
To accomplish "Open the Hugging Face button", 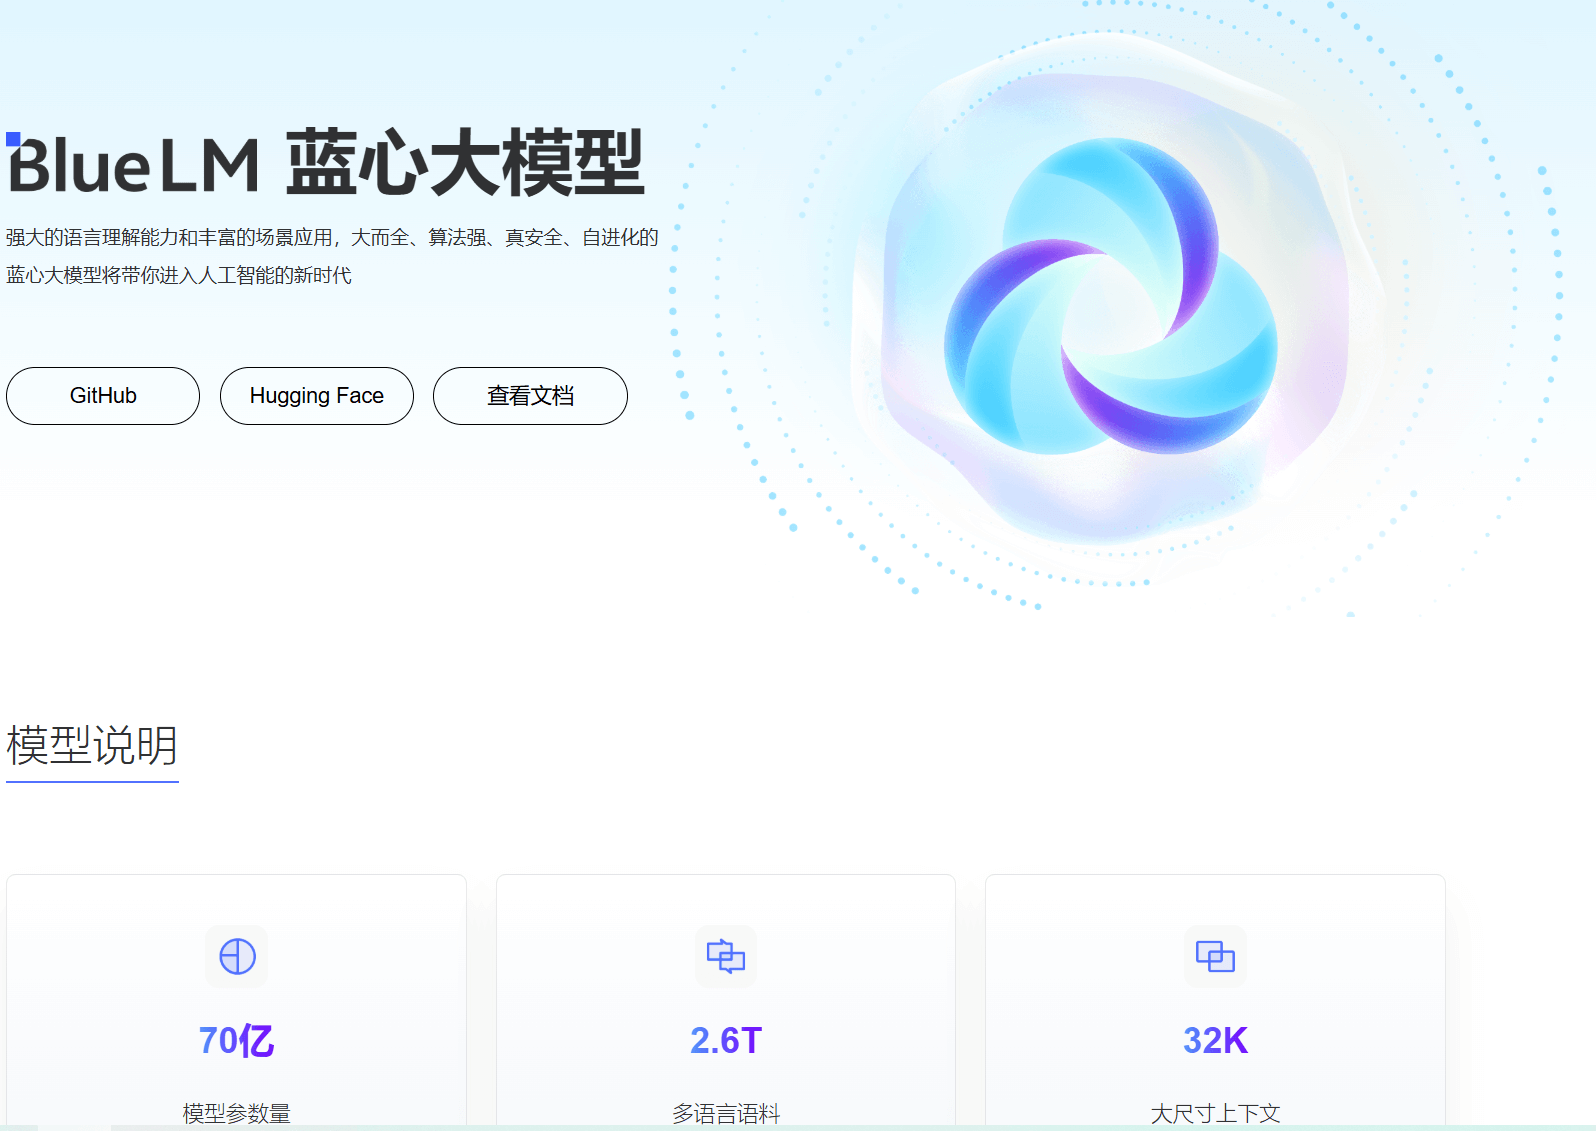I will click(317, 396).
